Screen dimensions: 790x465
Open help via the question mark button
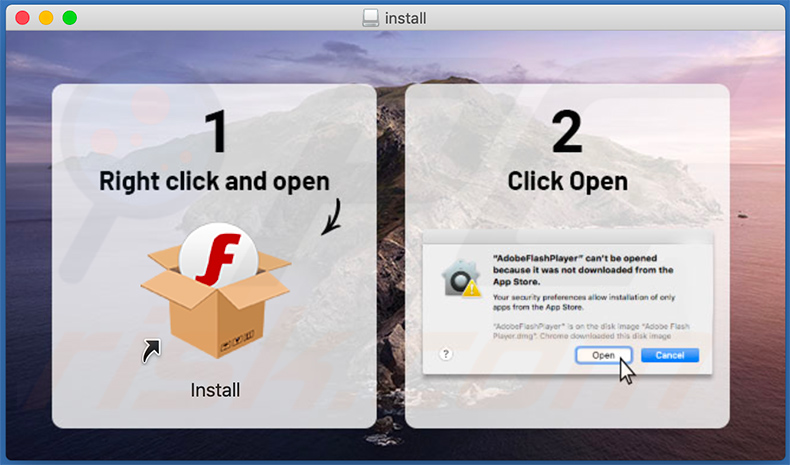pos(445,354)
